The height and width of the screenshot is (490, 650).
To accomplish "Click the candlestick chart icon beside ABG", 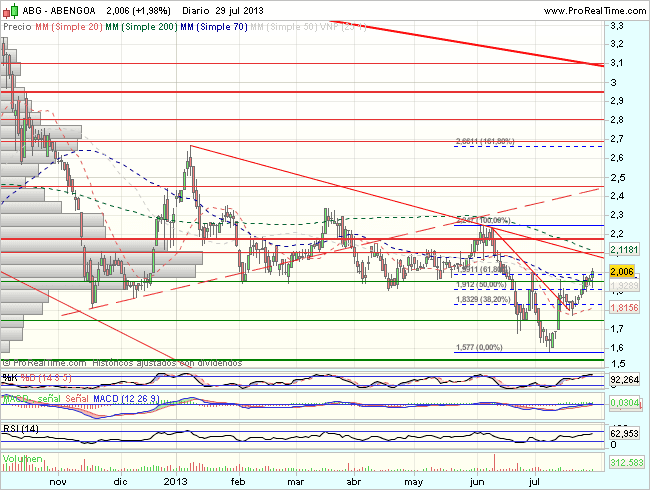I will pyautogui.click(x=8, y=10).
